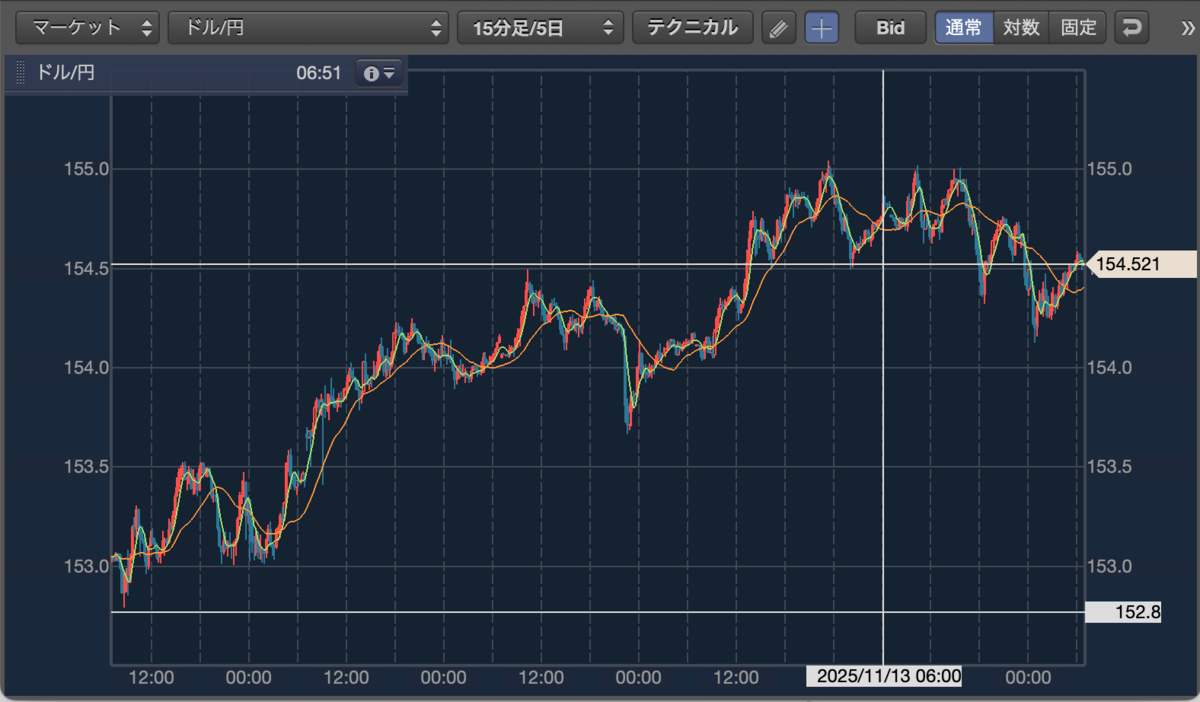Select 対数 logarithmic scale mode

point(1022,28)
